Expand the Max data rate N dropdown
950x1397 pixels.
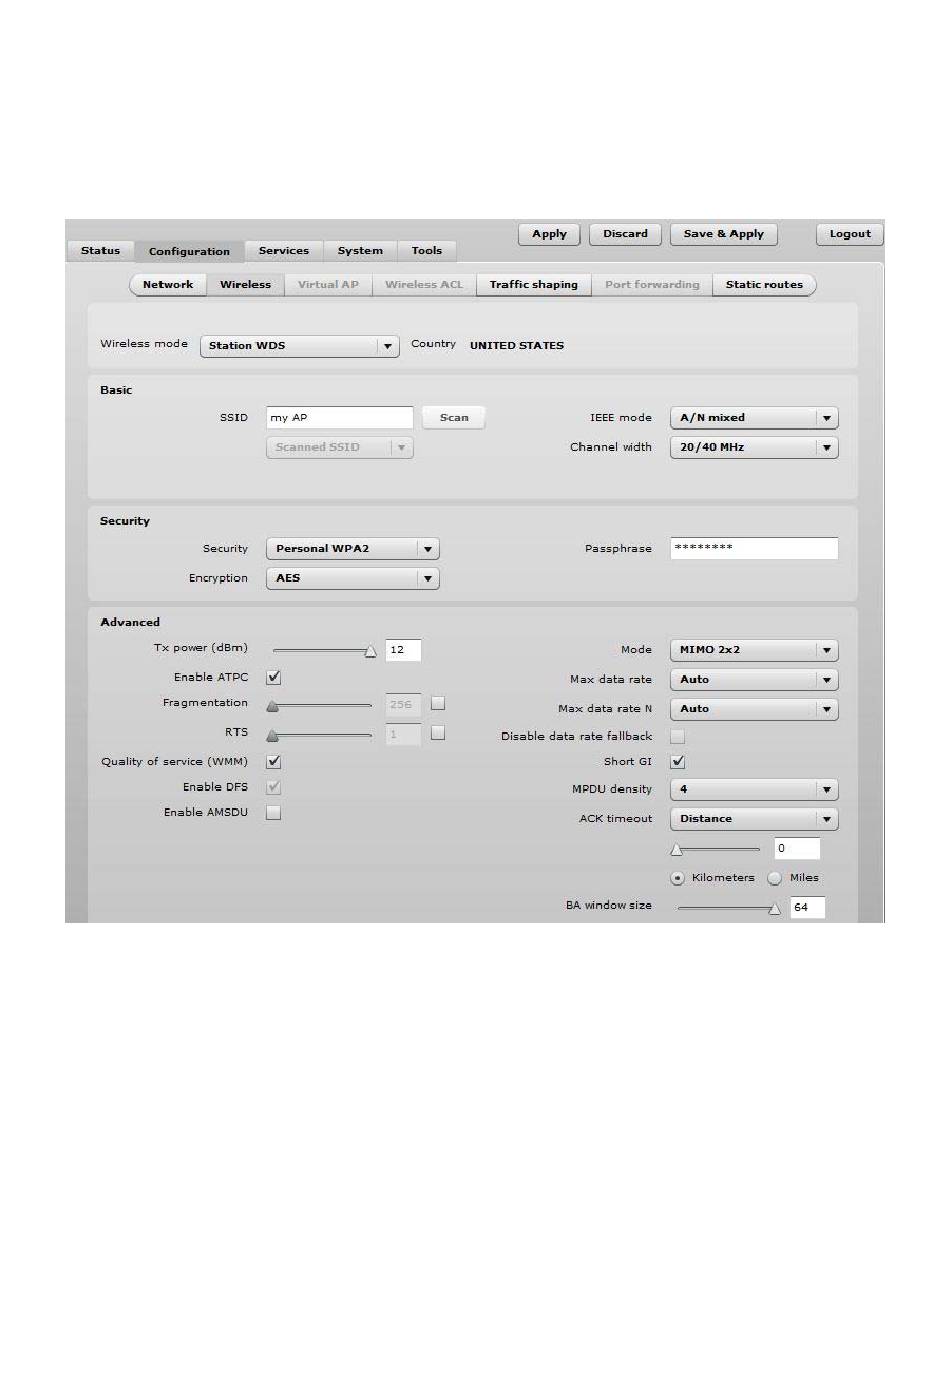tap(754, 709)
